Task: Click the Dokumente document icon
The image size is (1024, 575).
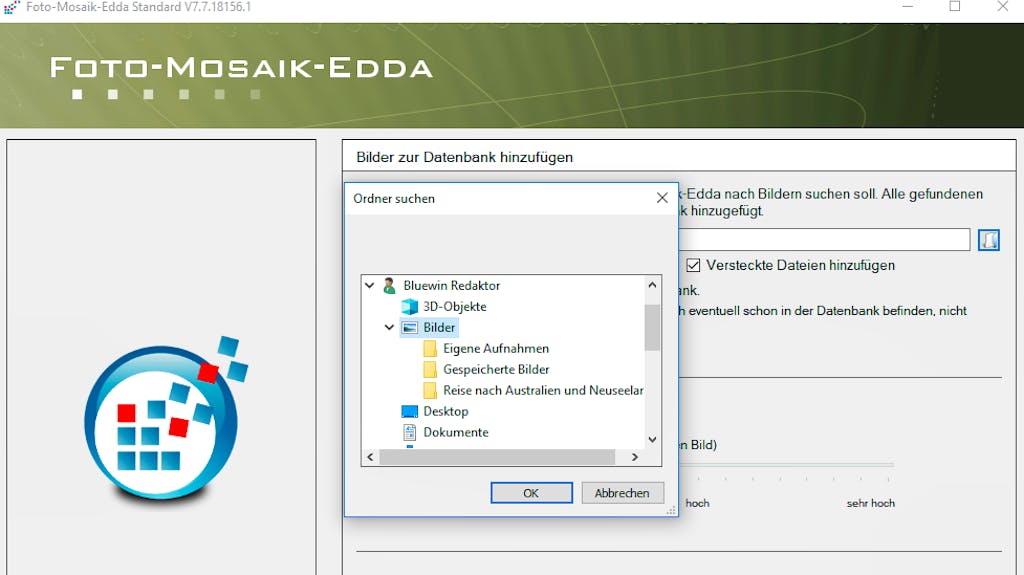Action: point(409,432)
